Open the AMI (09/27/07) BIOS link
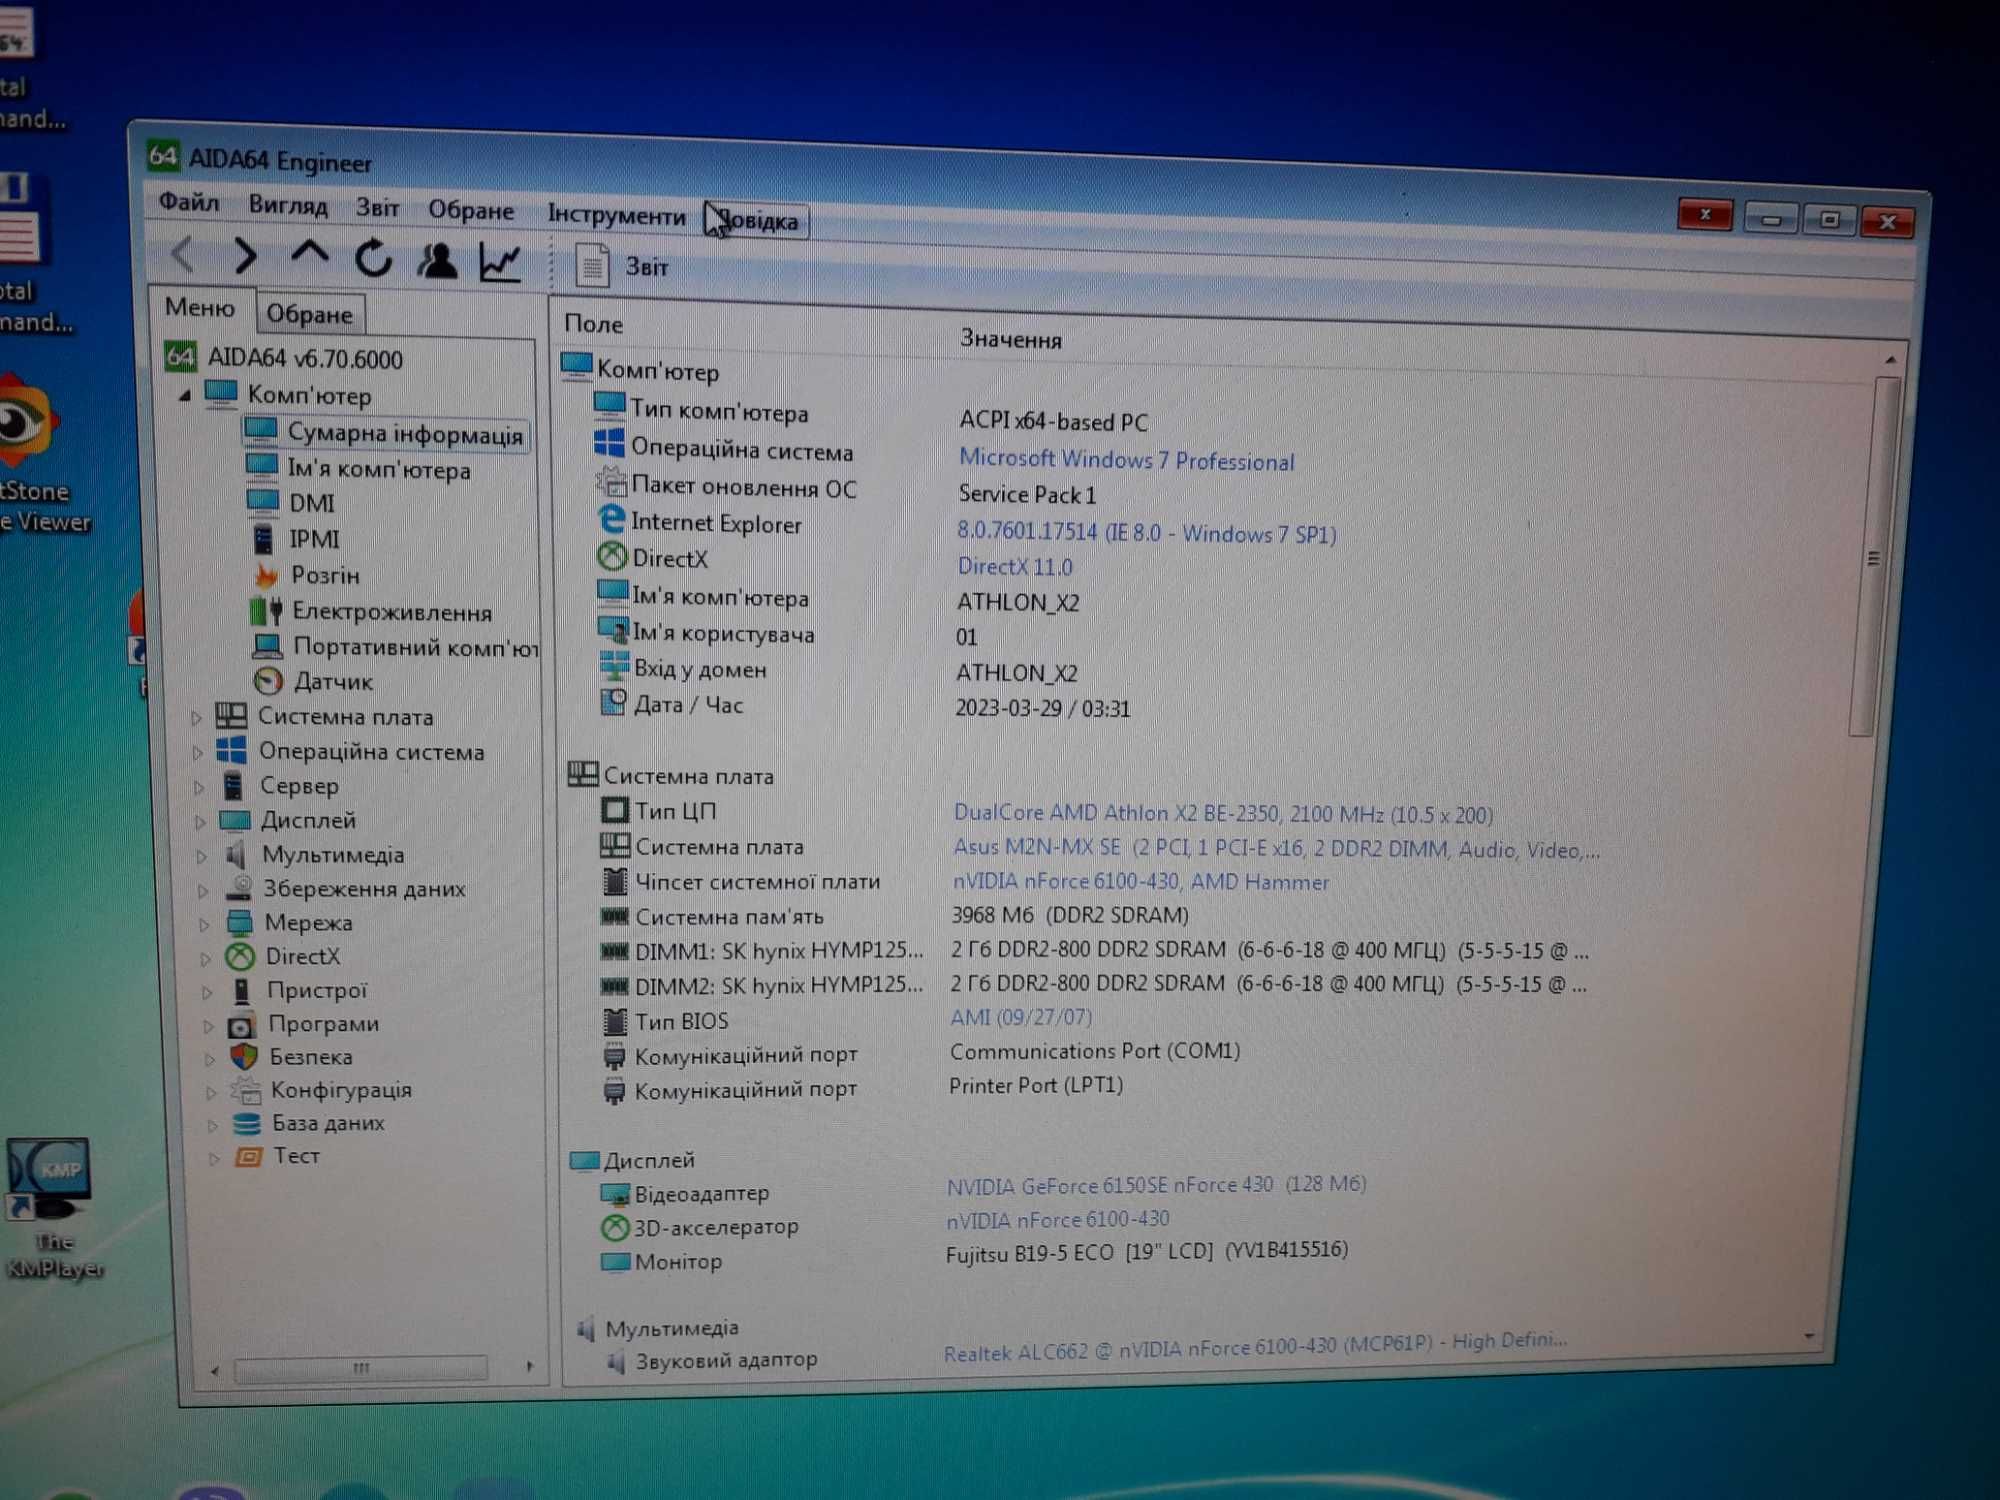The height and width of the screenshot is (1500, 2000). [1021, 1018]
